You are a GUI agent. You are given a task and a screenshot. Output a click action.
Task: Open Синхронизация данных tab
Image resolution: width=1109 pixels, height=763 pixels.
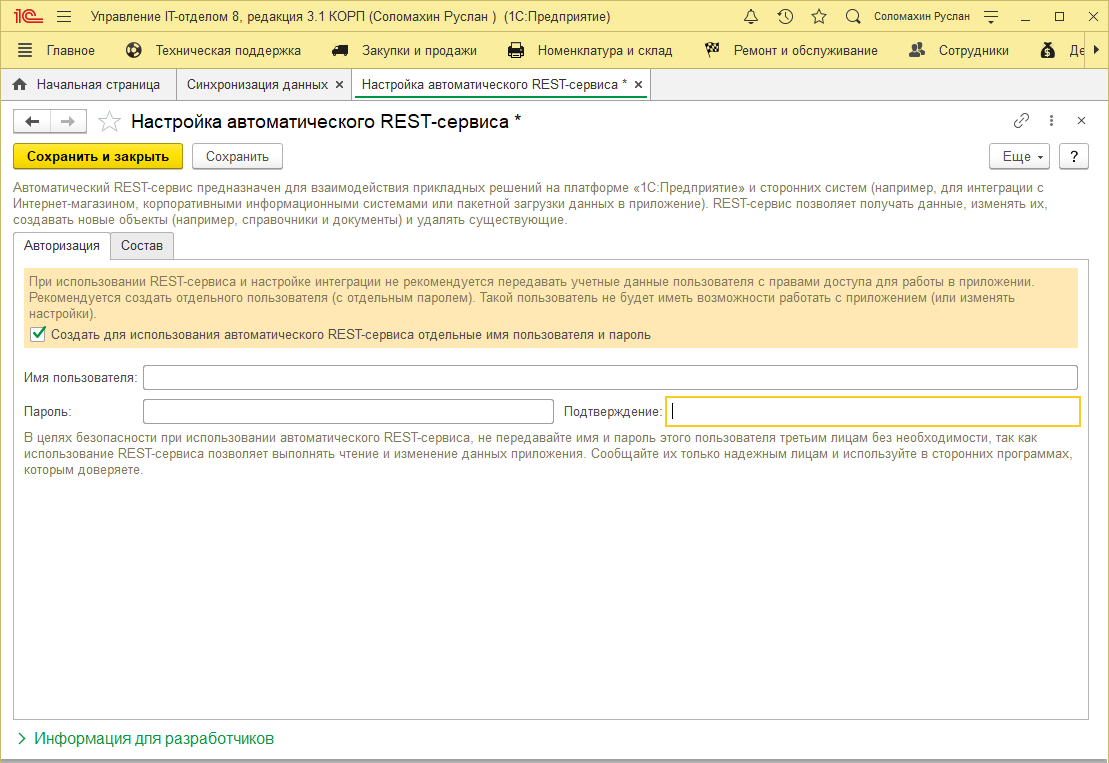pos(257,85)
